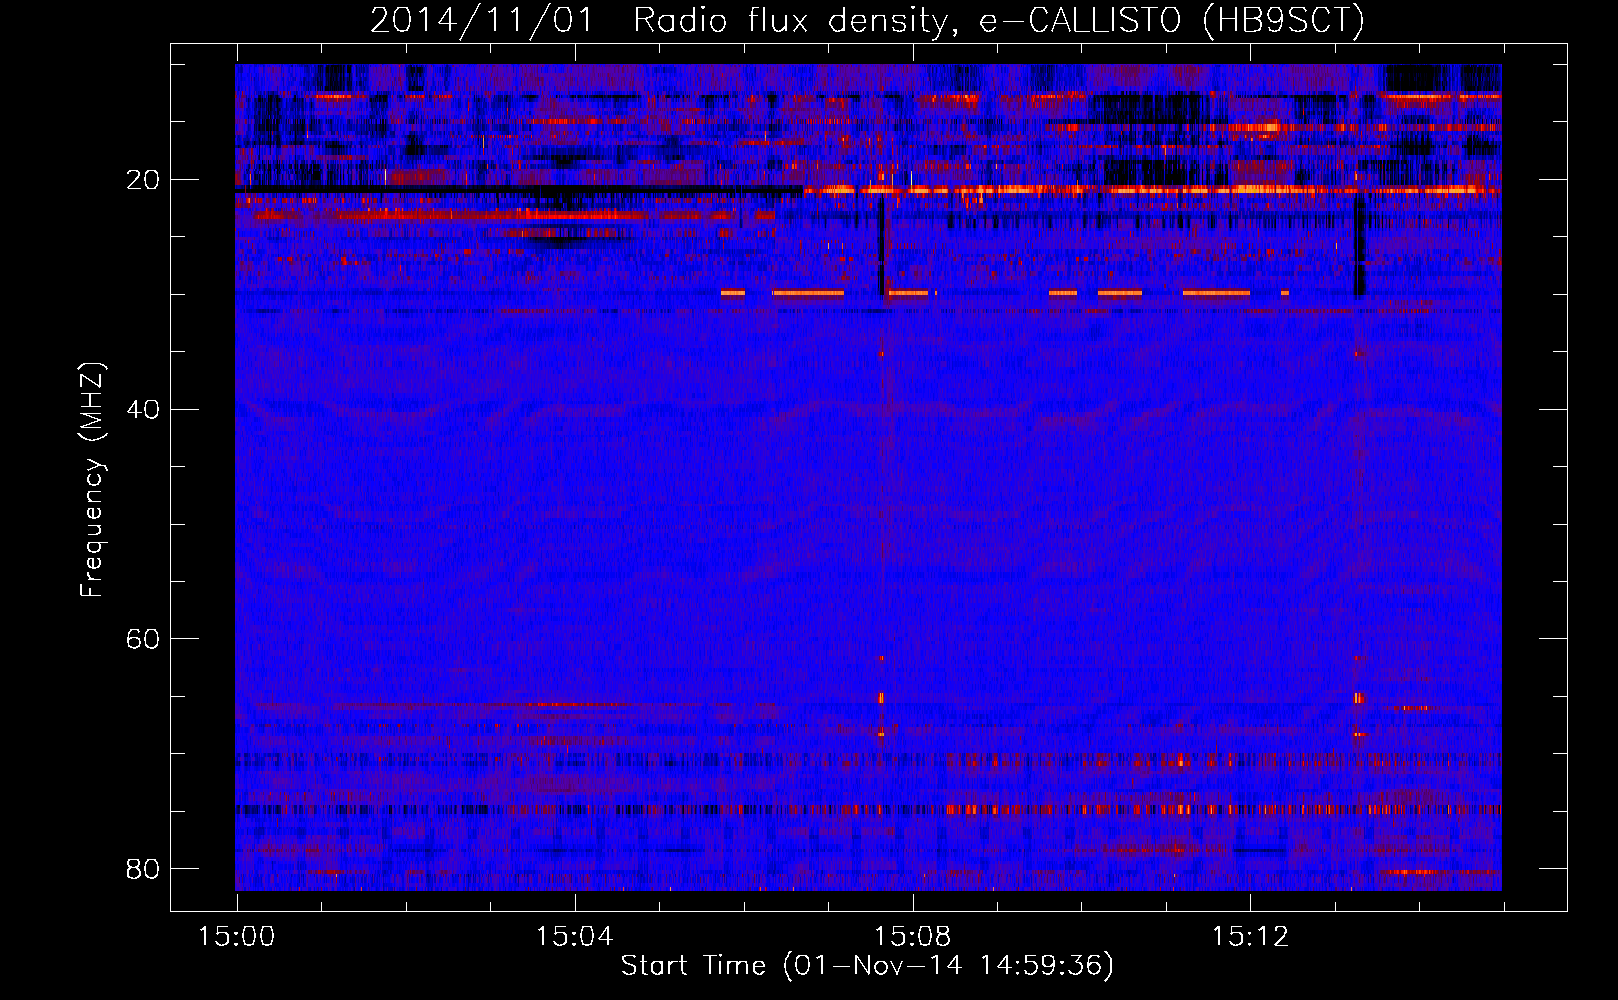Click the 'Frequency (MHZ)' axis label
Screen dimensions: 1618x1000
(92, 480)
